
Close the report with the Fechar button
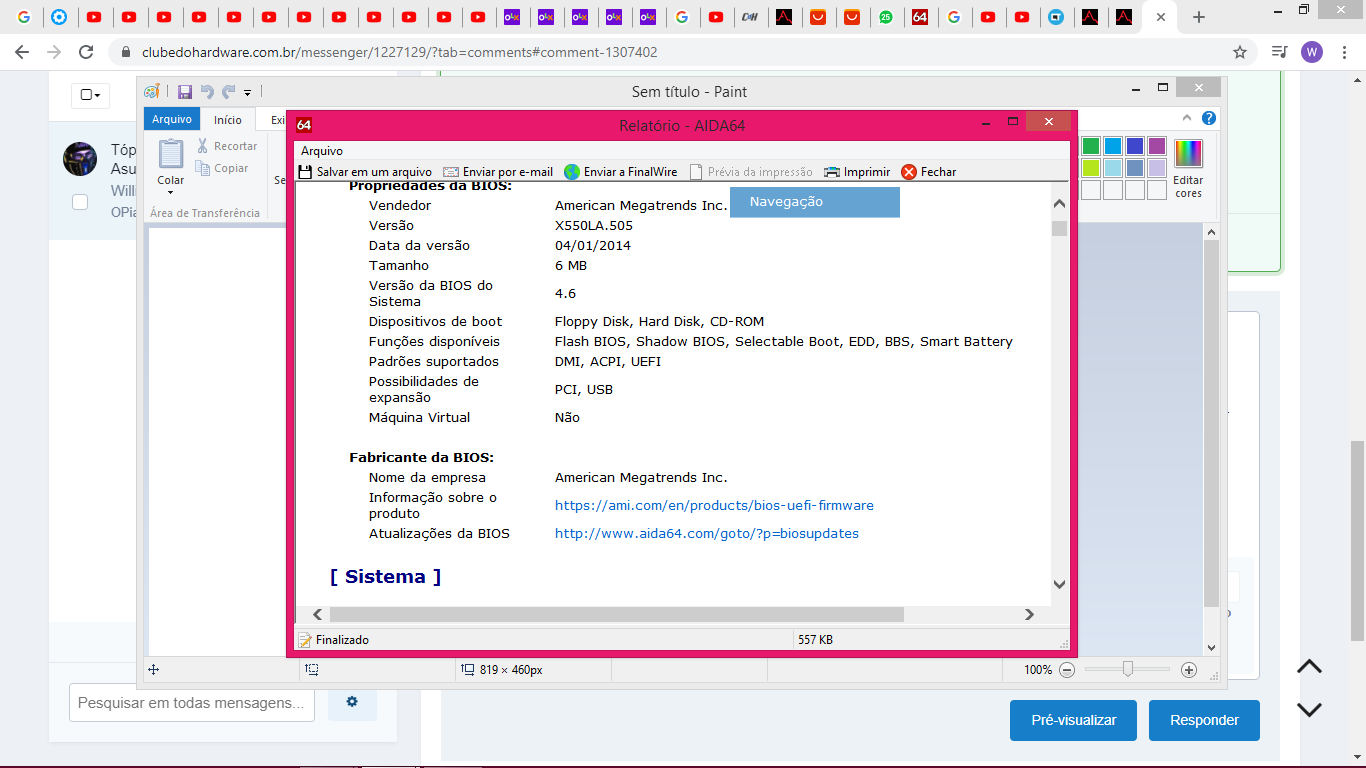tap(929, 172)
